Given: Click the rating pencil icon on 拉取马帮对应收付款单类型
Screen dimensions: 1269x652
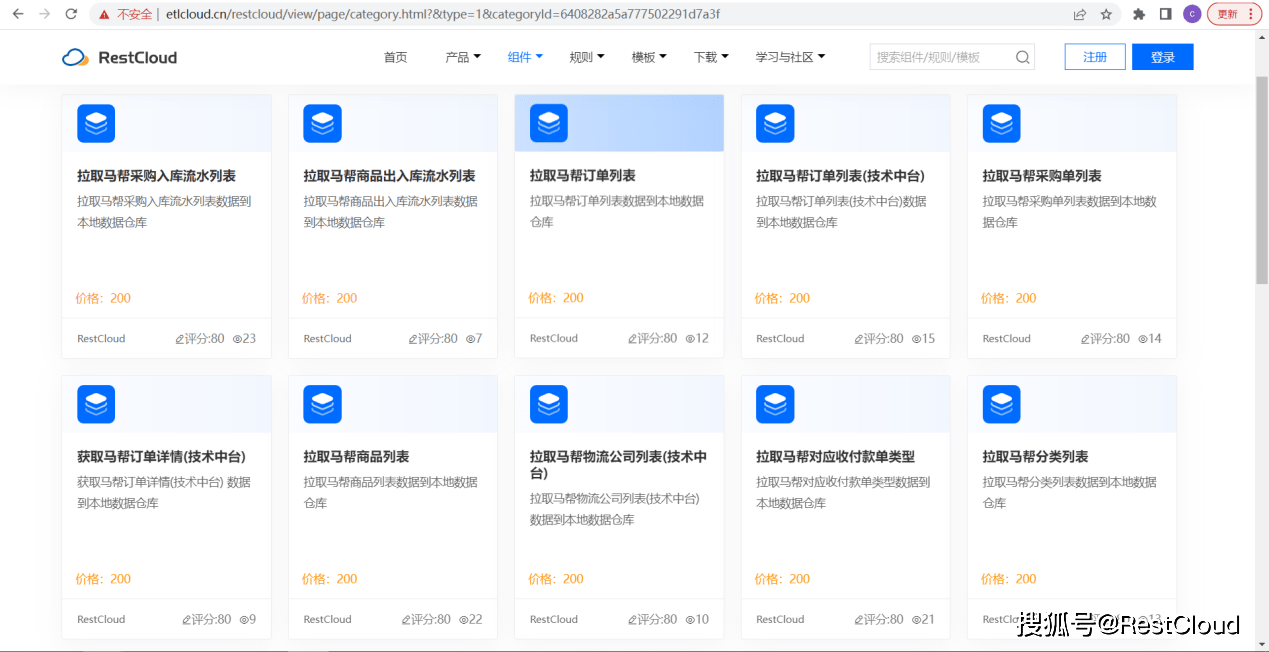Looking at the screenshot, I should 859,620.
